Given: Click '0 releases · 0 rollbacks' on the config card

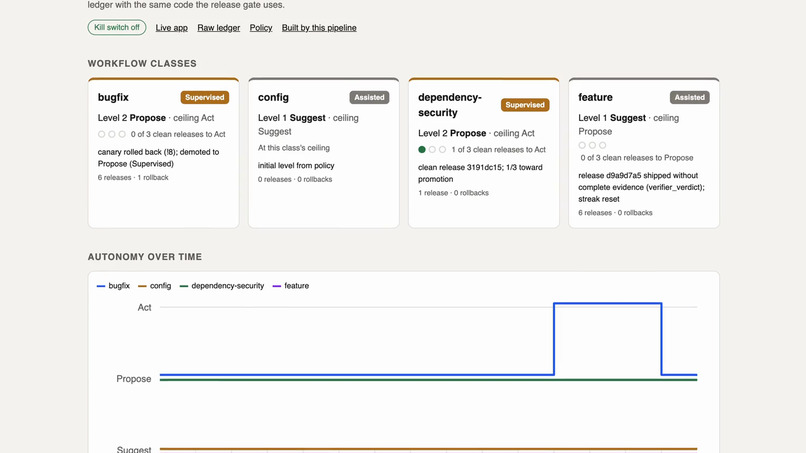Looking at the screenshot, I should pyautogui.click(x=295, y=179).
